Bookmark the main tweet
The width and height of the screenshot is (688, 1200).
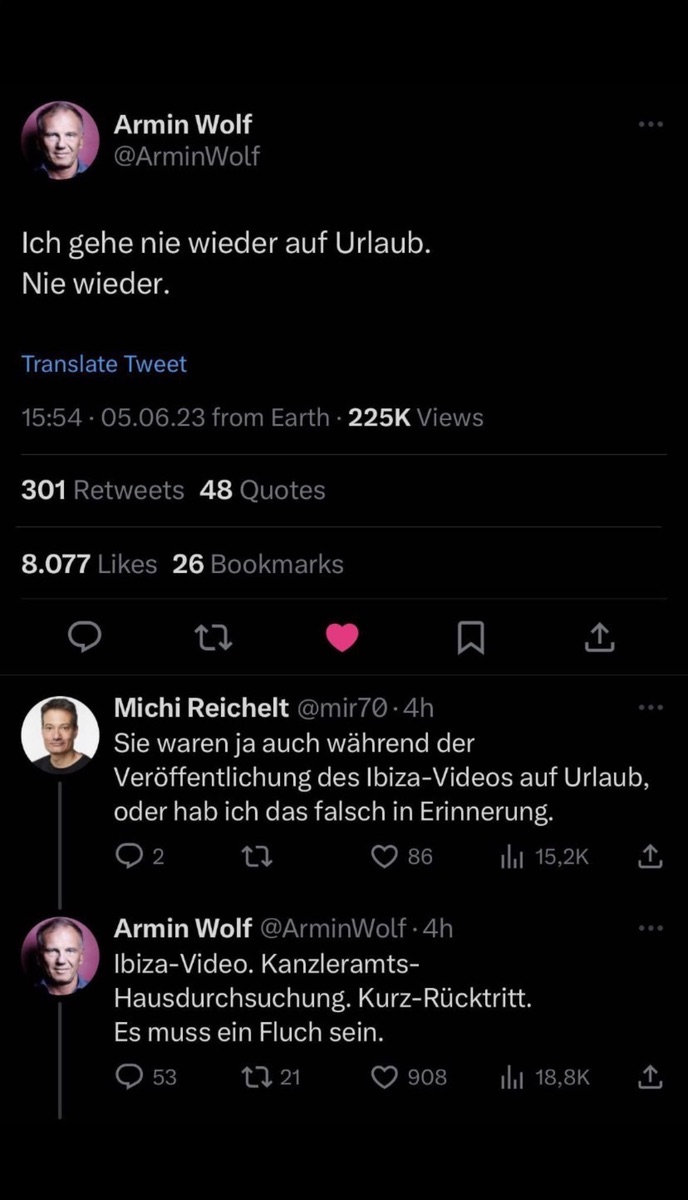[470, 637]
